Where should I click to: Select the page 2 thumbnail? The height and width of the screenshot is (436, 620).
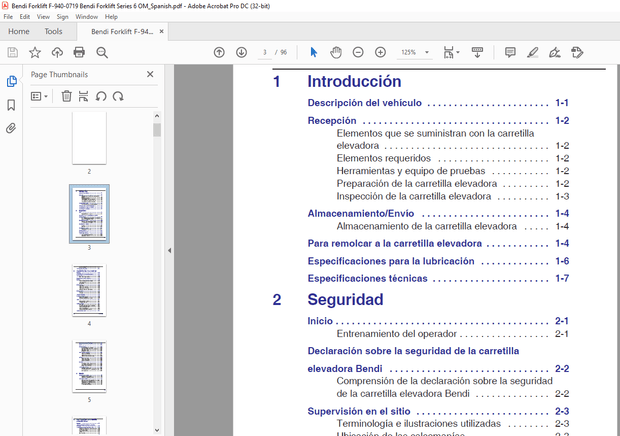click(89, 138)
